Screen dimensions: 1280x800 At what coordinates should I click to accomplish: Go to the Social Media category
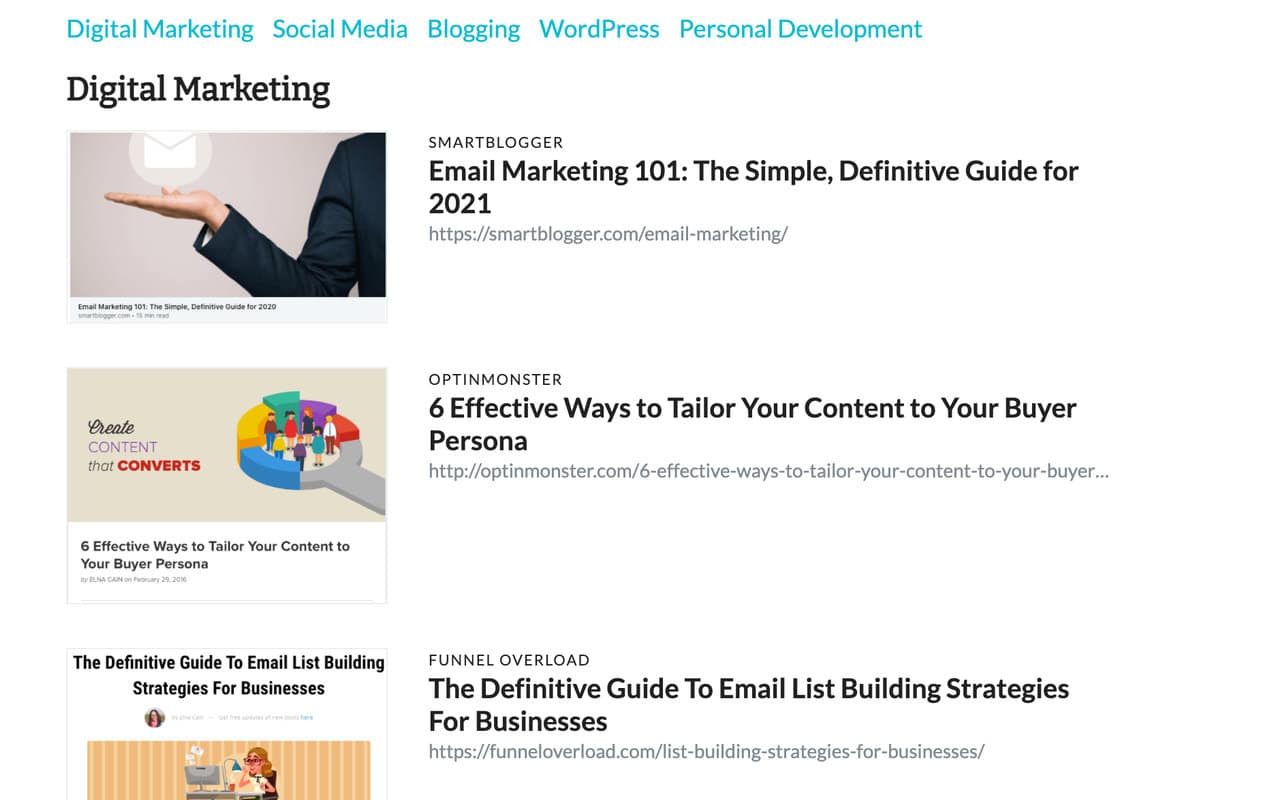[340, 29]
